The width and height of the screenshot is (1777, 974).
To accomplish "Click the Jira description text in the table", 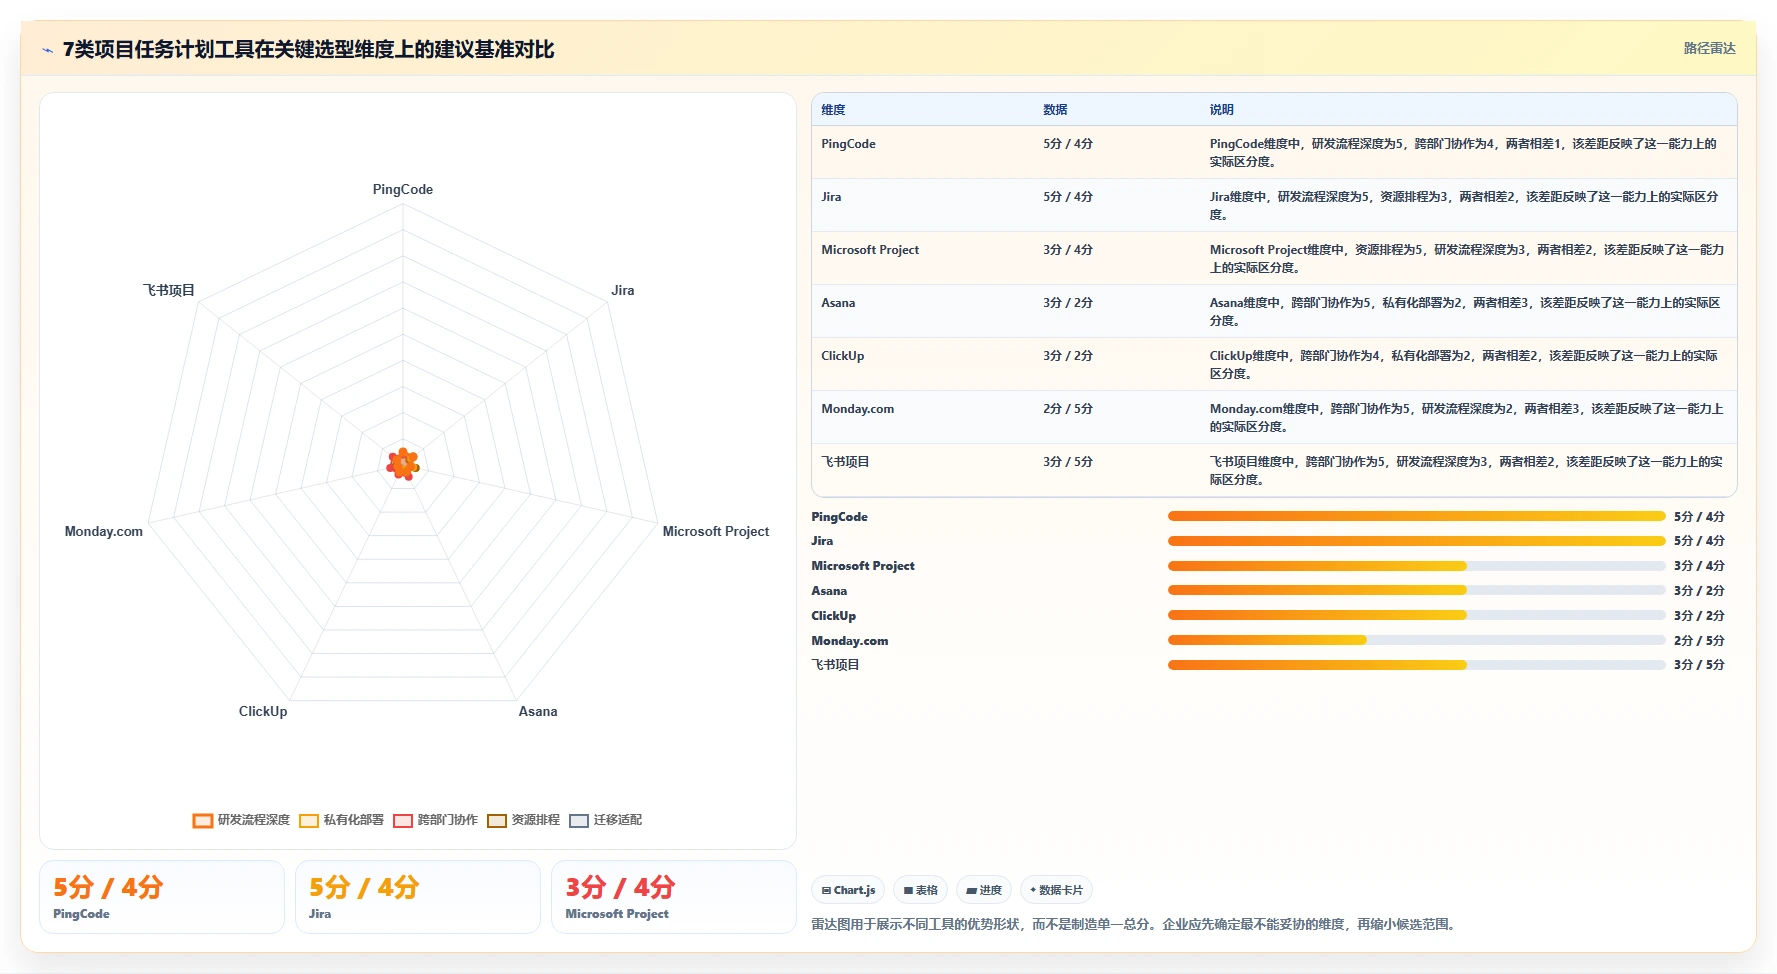I will click(x=1464, y=205).
